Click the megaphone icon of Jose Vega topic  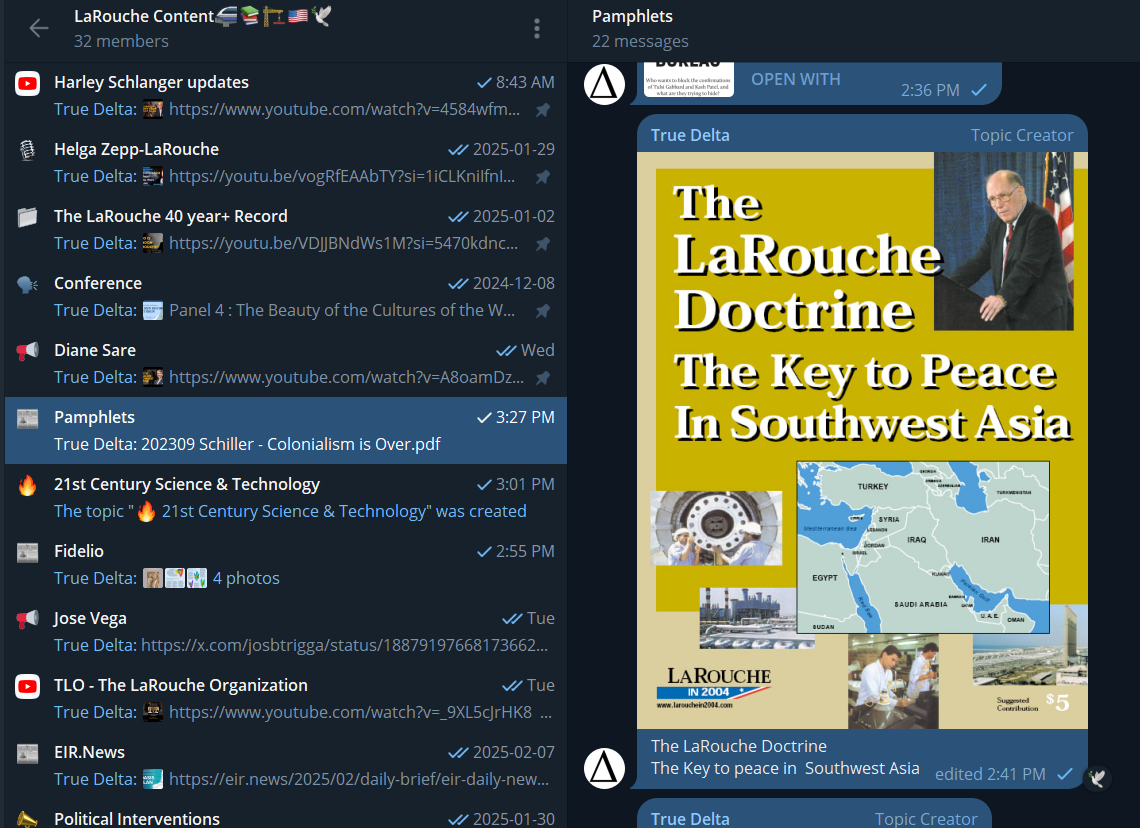point(28,619)
